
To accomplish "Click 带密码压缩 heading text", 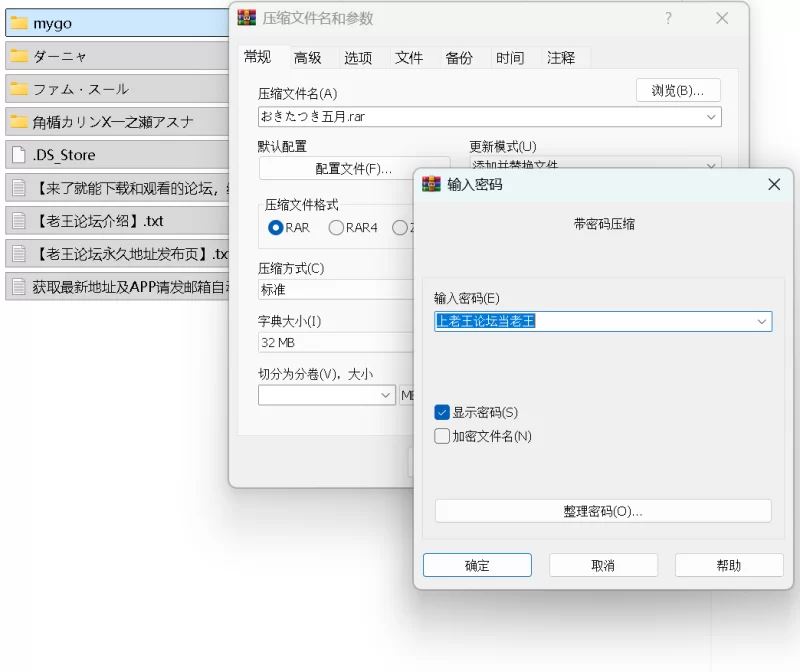I will click(604, 224).
